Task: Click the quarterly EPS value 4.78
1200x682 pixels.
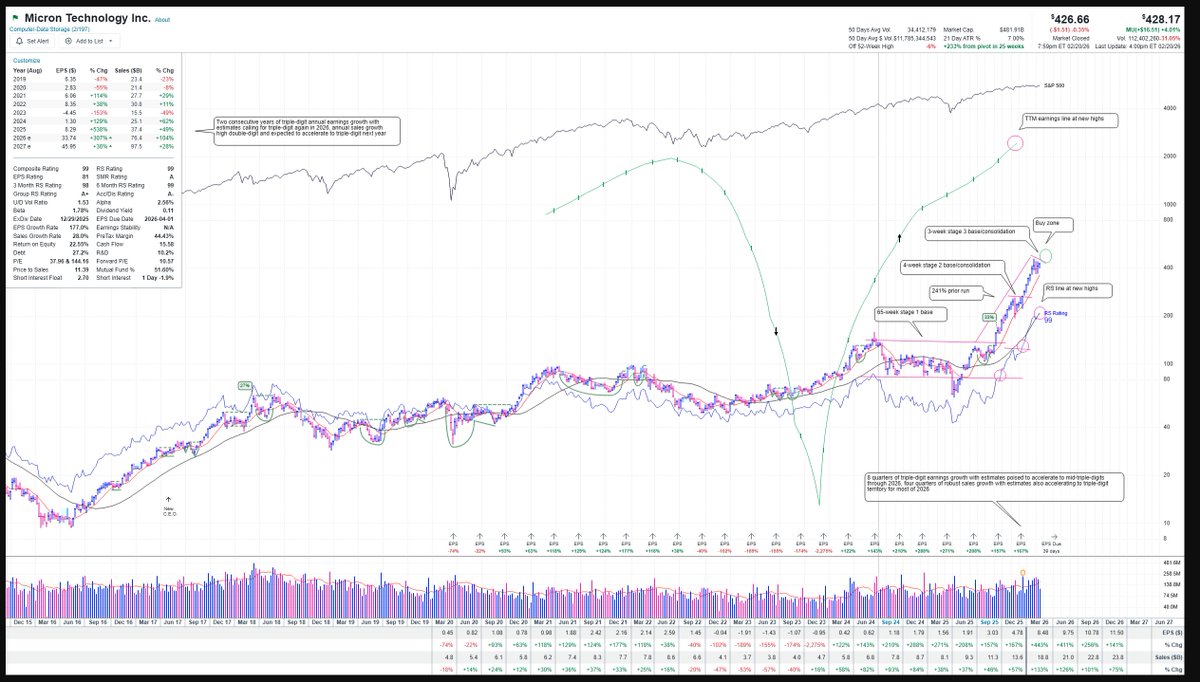Action: coord(1018,632)
